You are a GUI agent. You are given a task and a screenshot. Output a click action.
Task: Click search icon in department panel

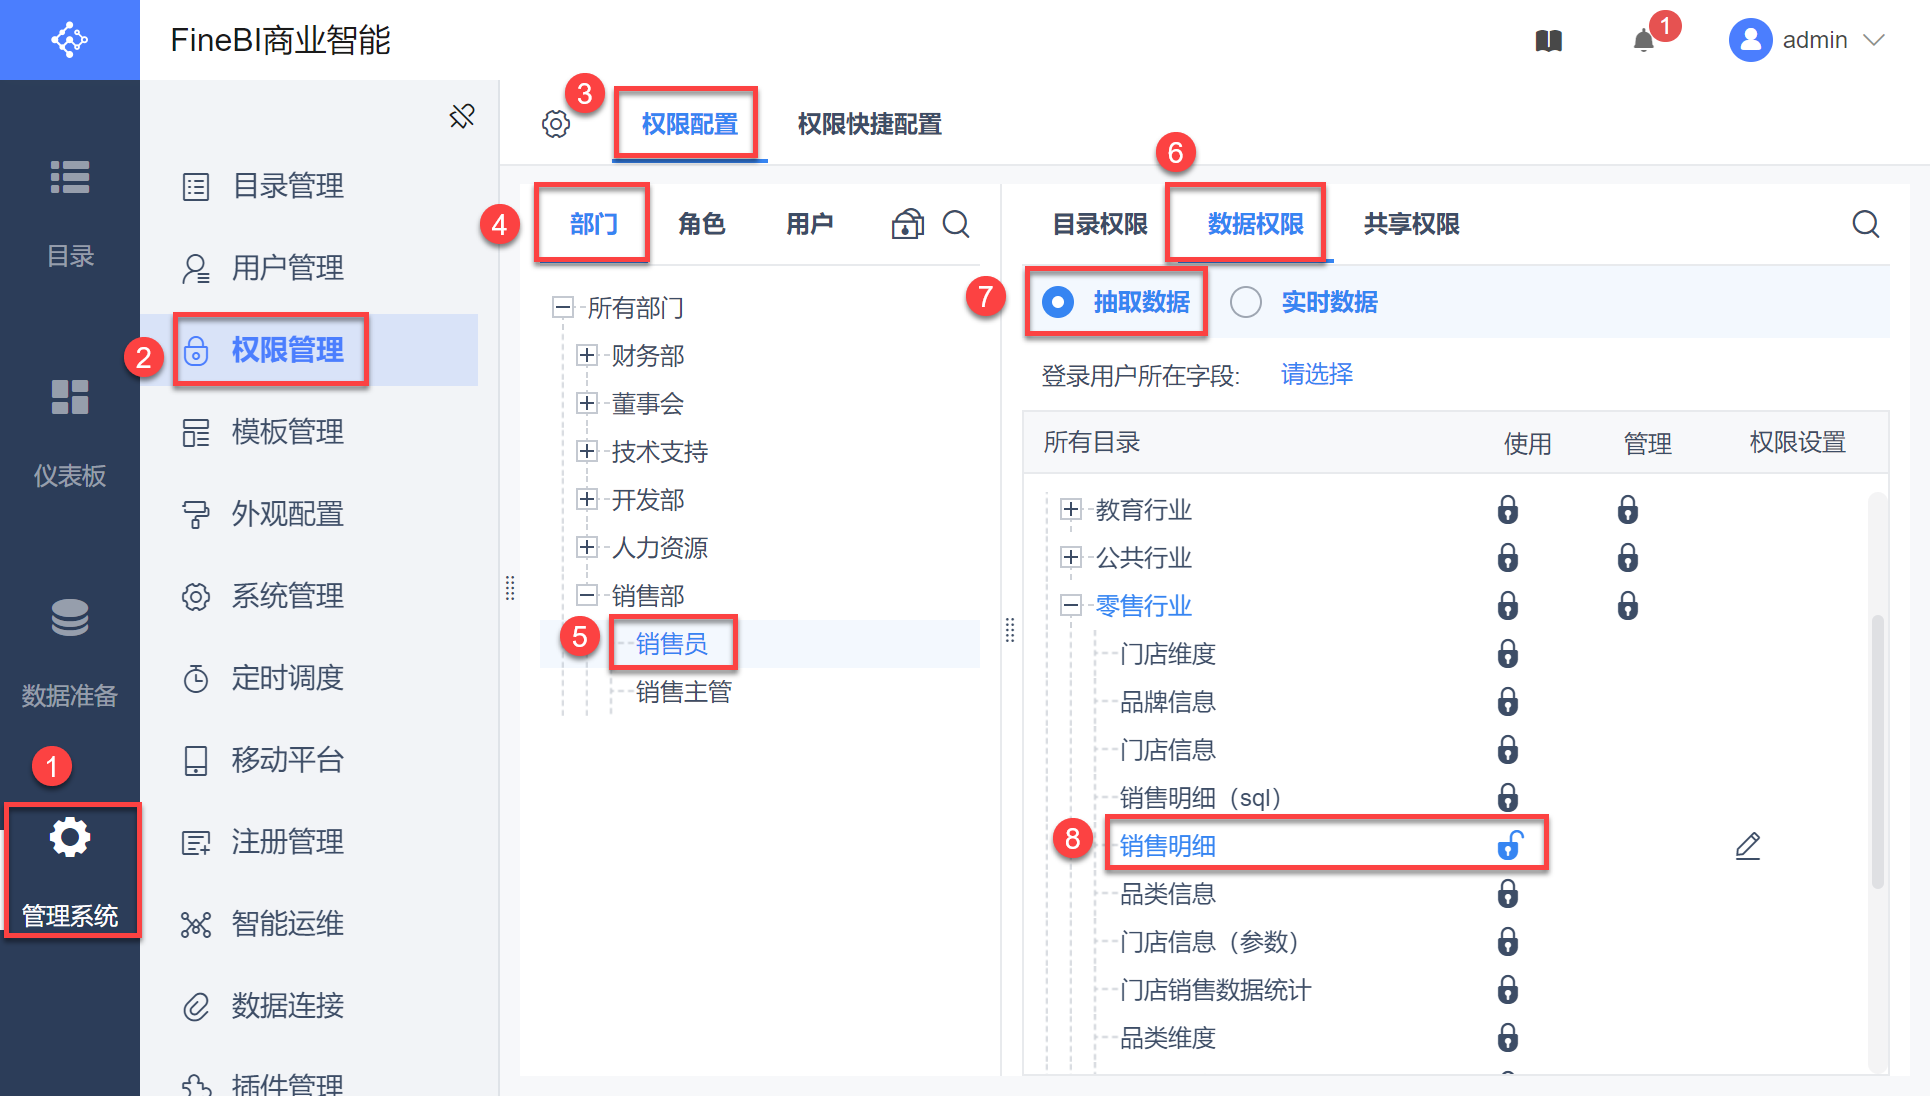[x=956, y=224]
